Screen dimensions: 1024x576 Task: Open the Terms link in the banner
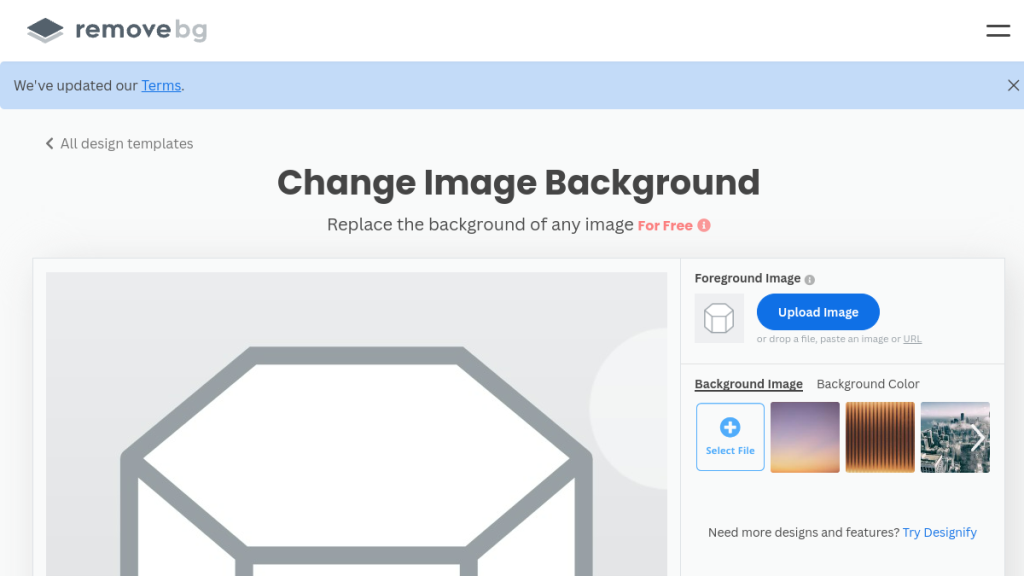tap(161, 86)
